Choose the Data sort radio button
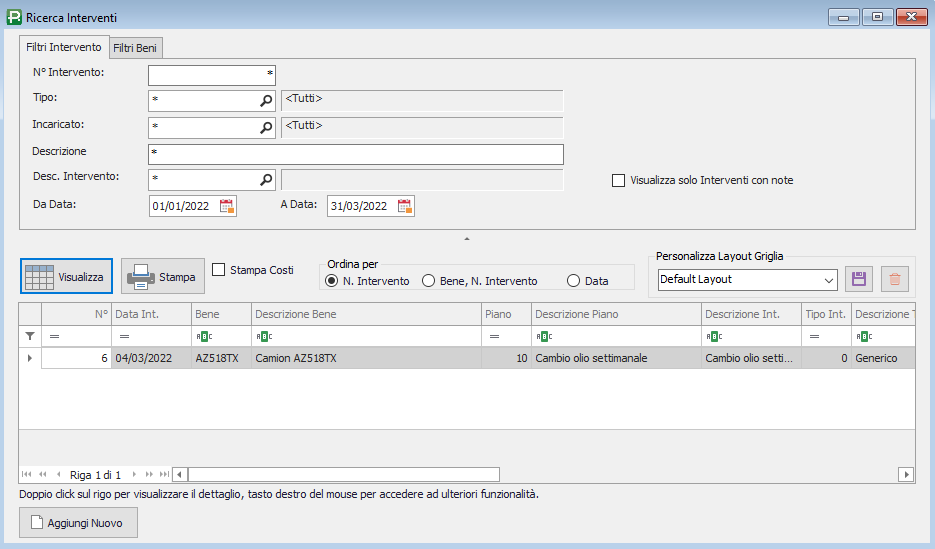 click(x=573, y=281)
